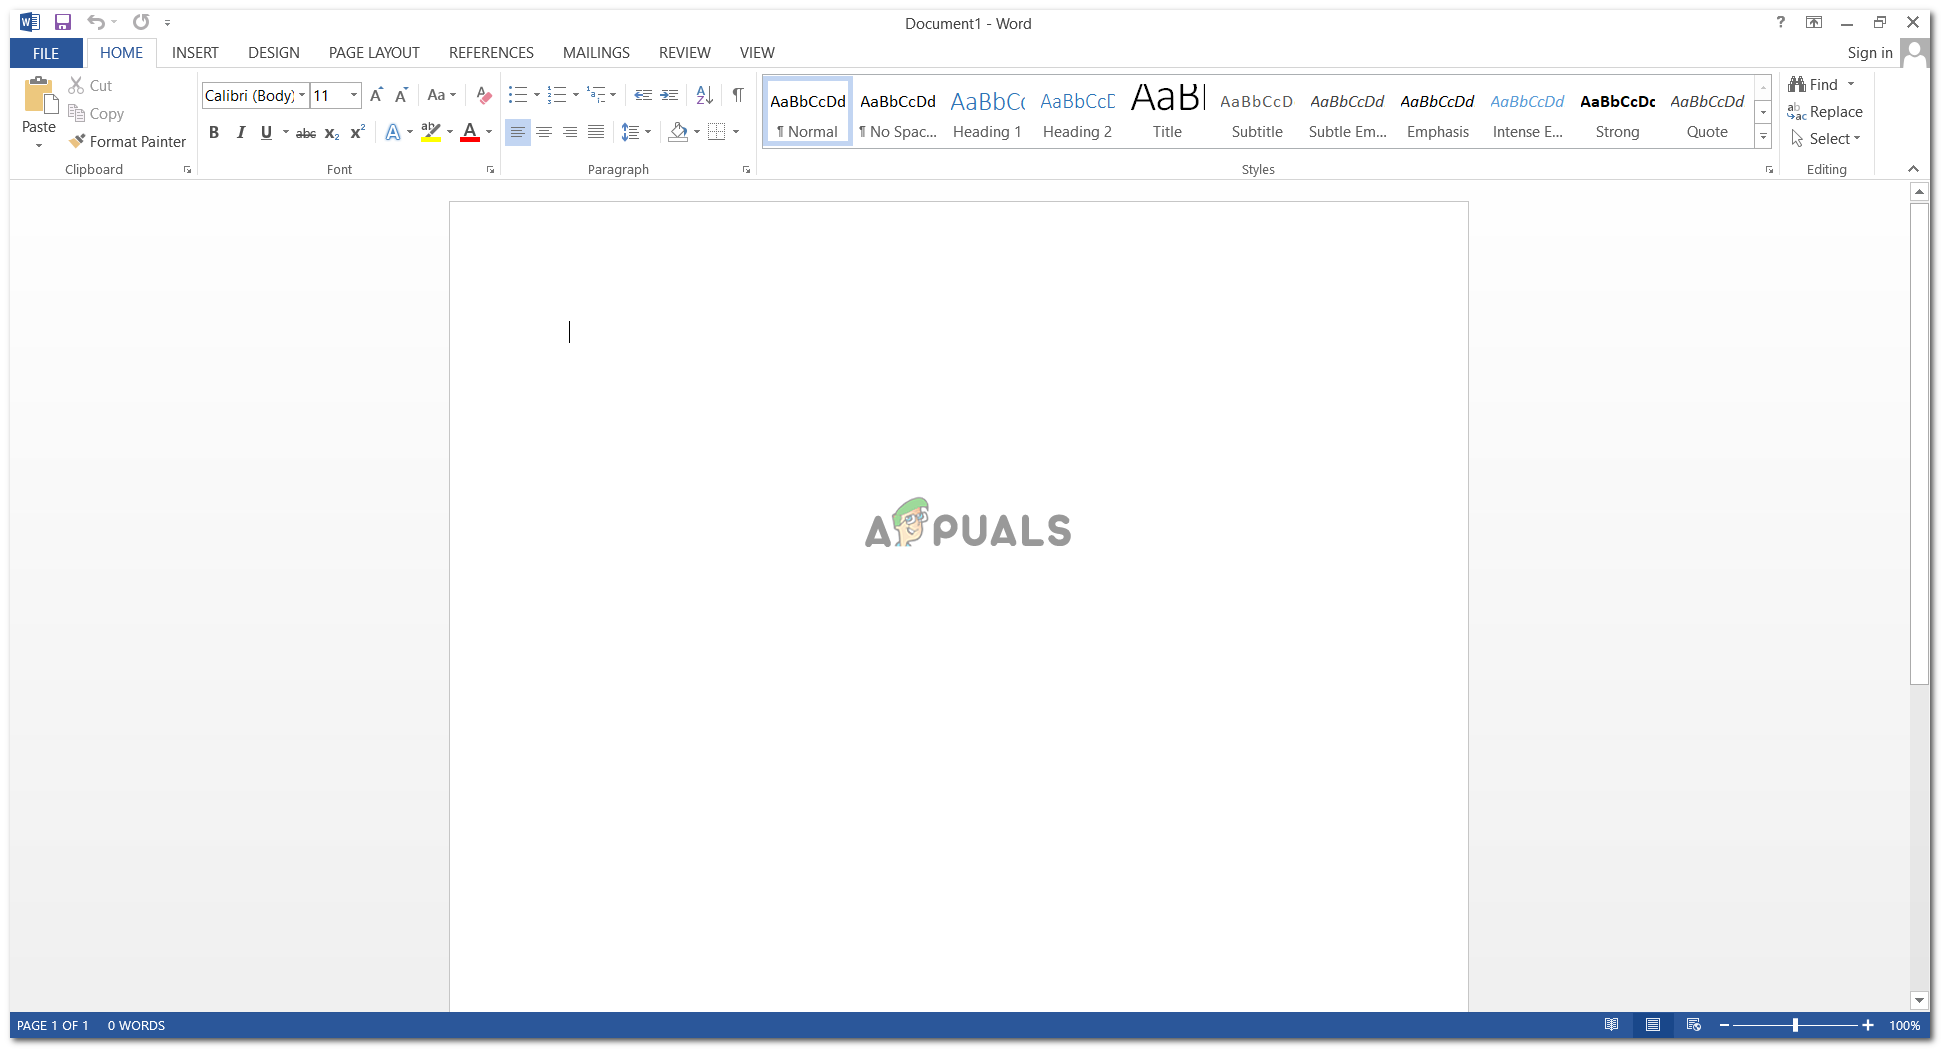Zoom in with plus button
The image size is (1941, 1049).
tap(1867, 1025)
